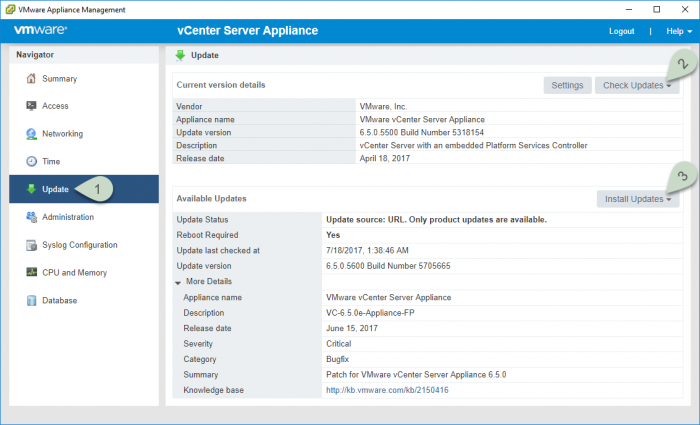
Task: Click the 'vCenter Server Appliance' banner title
Action: coord(247,30)
